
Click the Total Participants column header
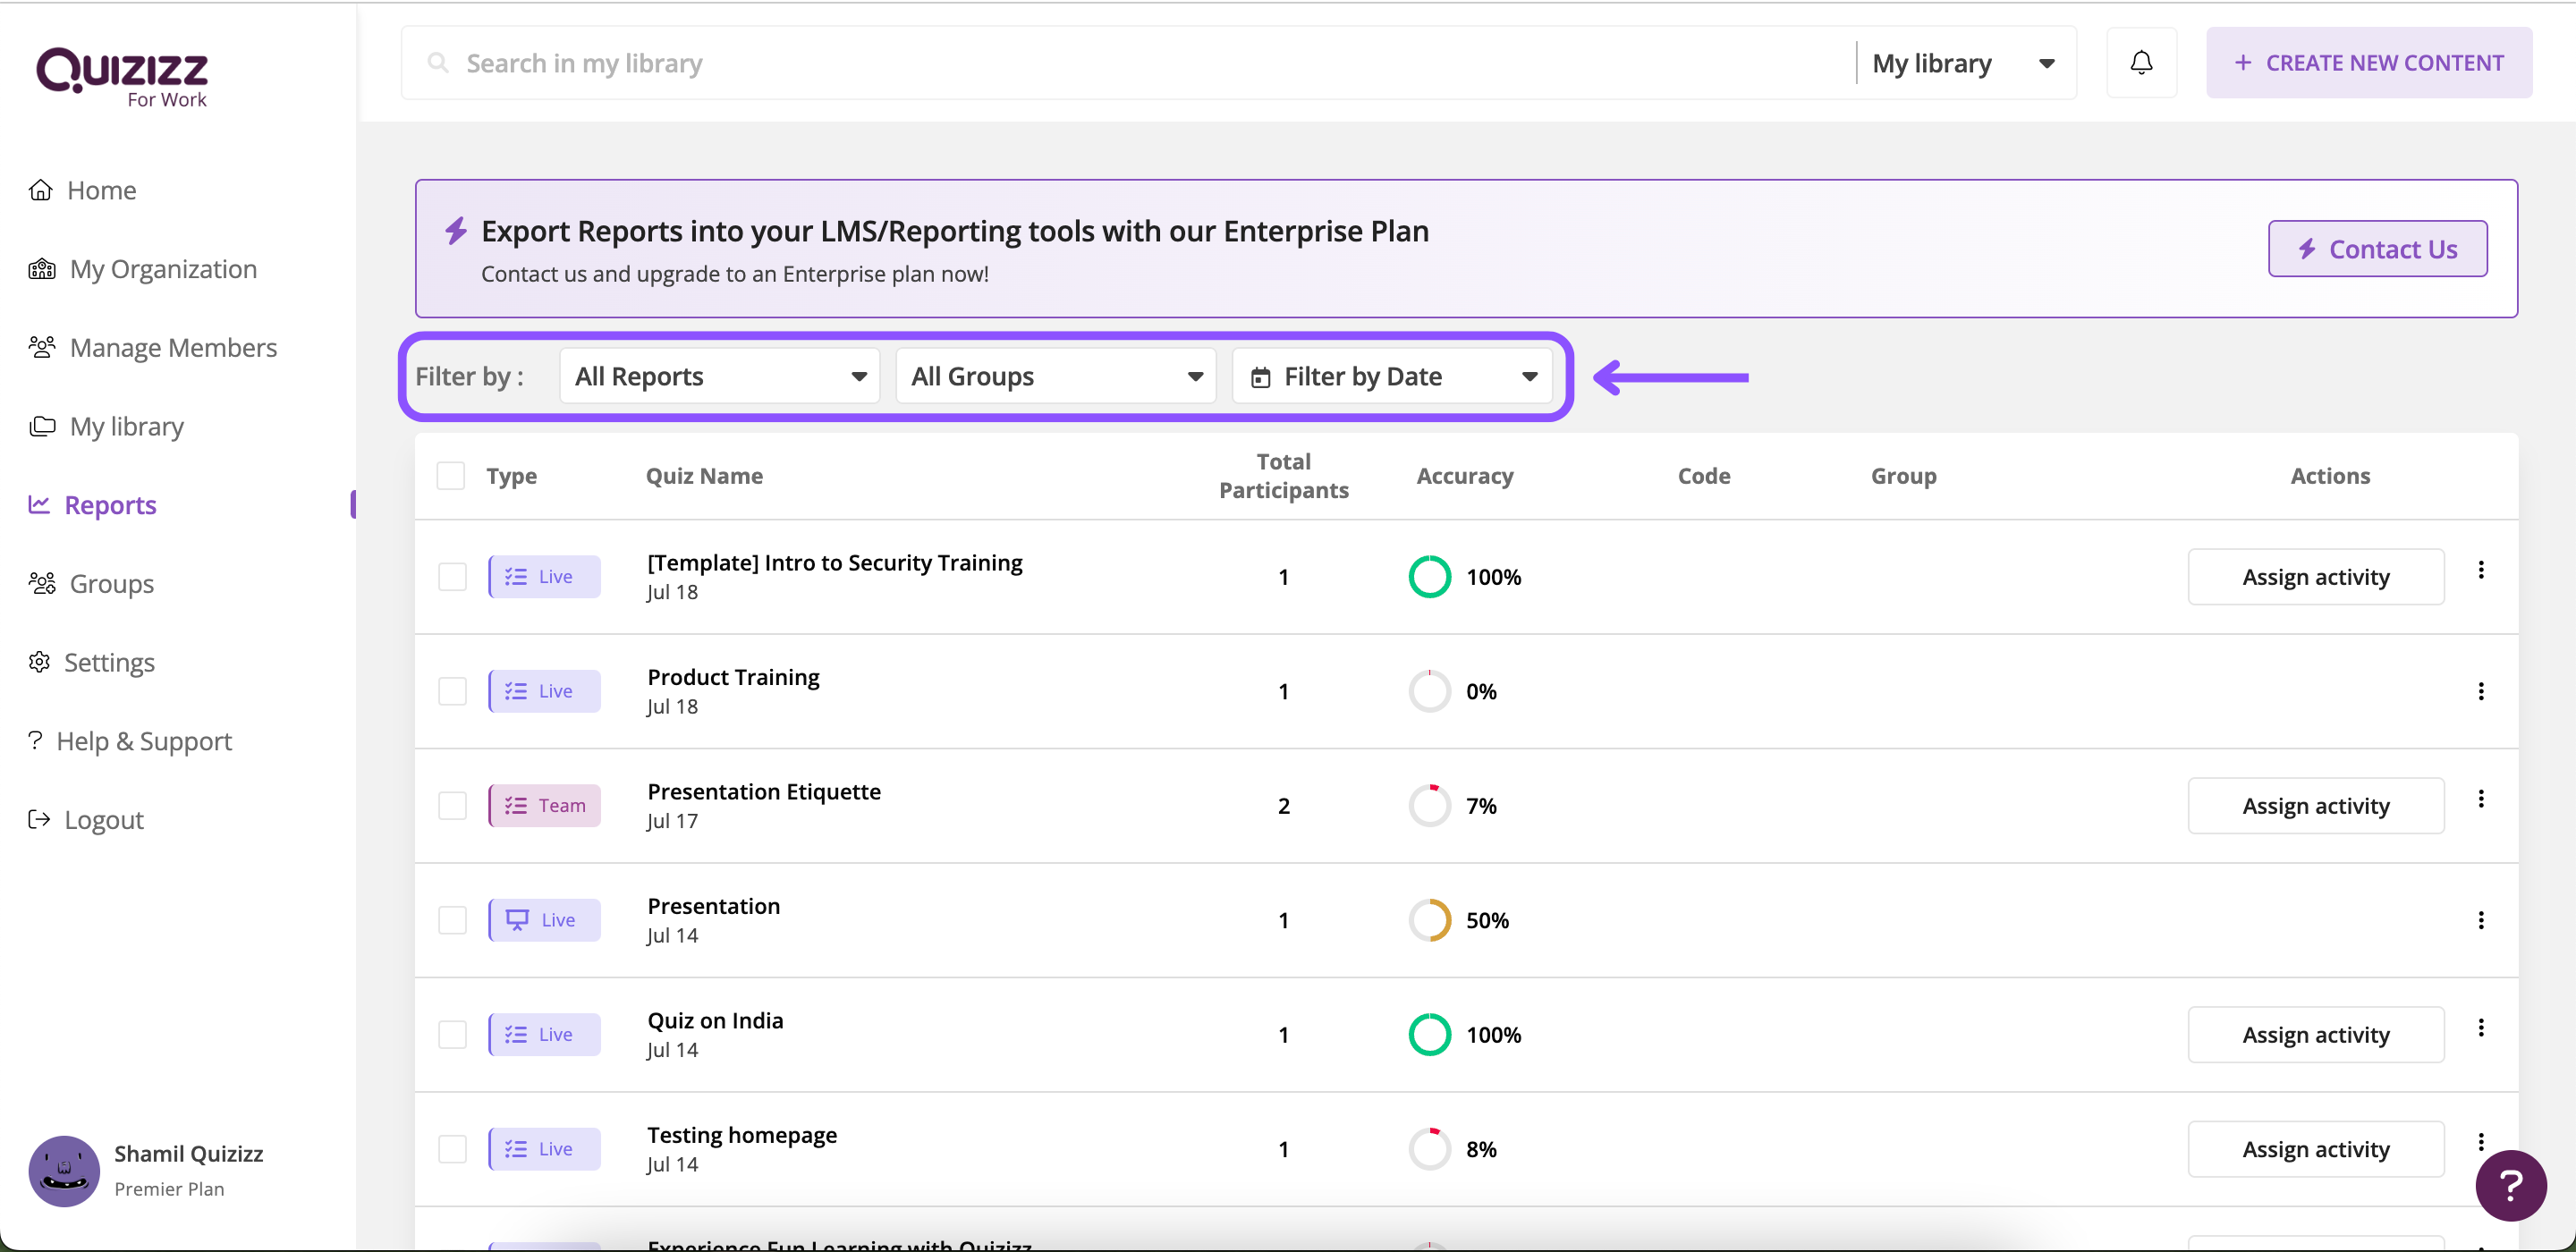point(1284,476)
